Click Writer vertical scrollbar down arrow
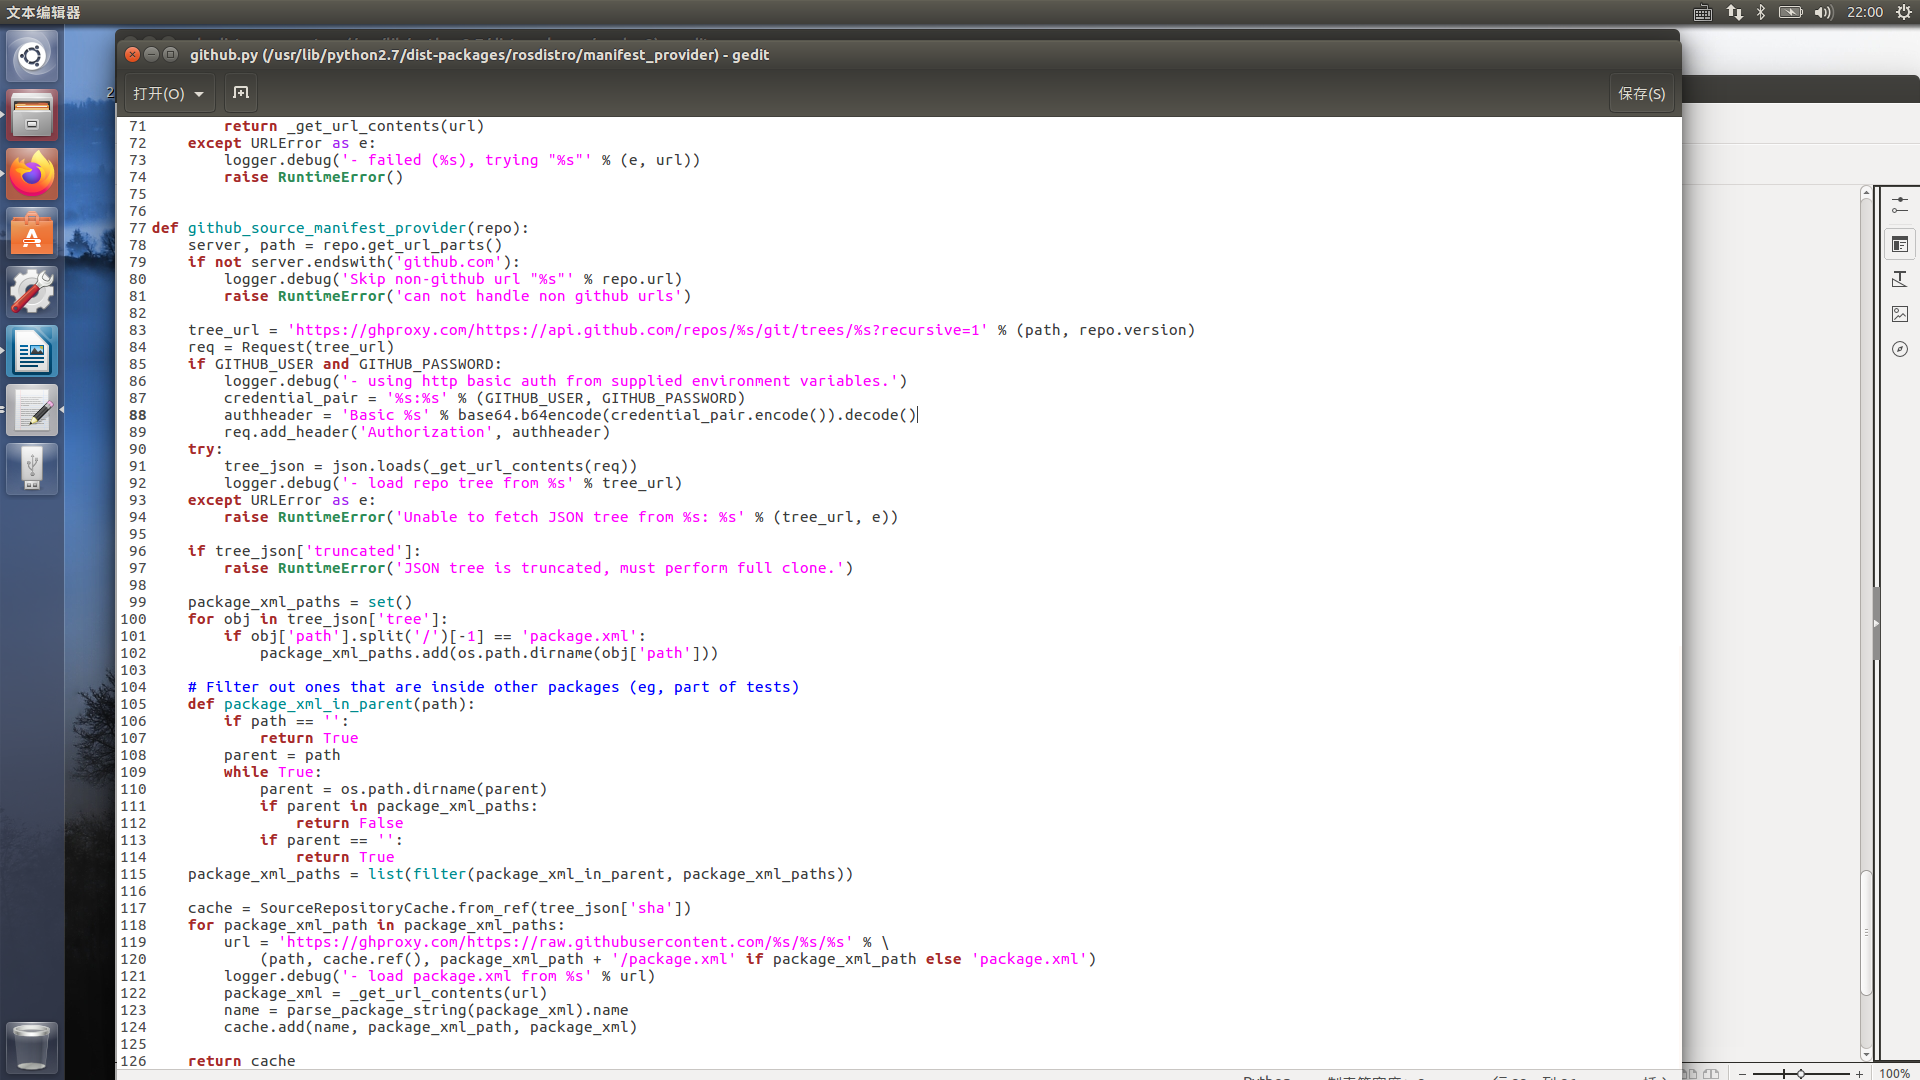This screenshot has width=1920, height=1080. click(x=1866, y=1054)
